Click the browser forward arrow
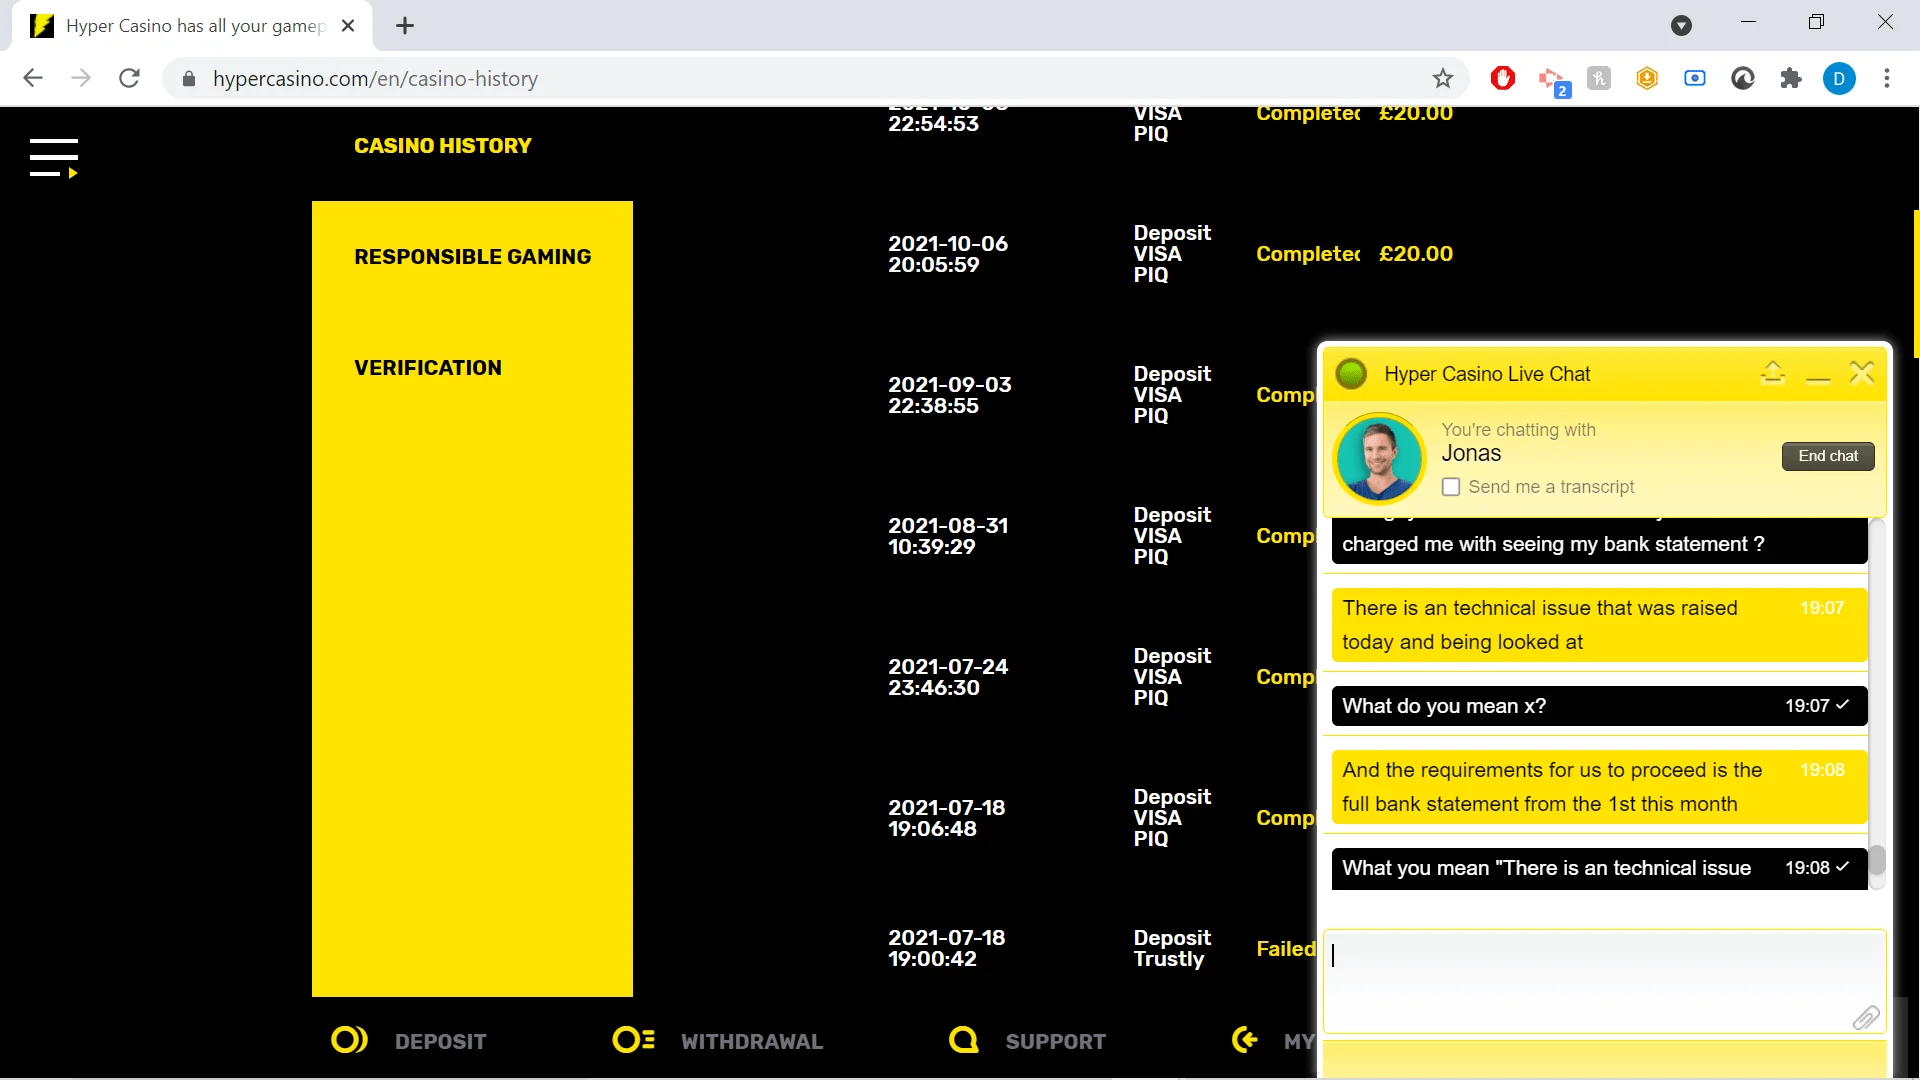Viewport: 1920px width, 1080px height. [x=81, y=78]
